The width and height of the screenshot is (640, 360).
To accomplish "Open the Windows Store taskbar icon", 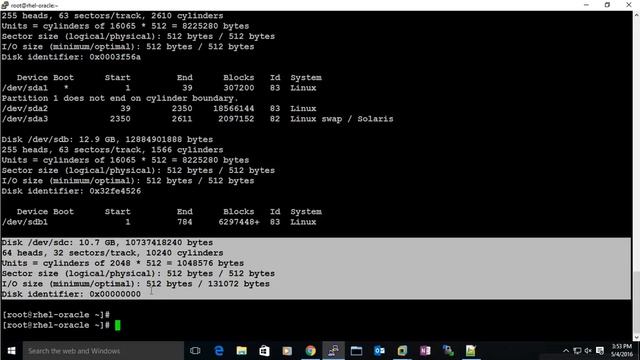I will pyautogui.click(x=264, y=351).
